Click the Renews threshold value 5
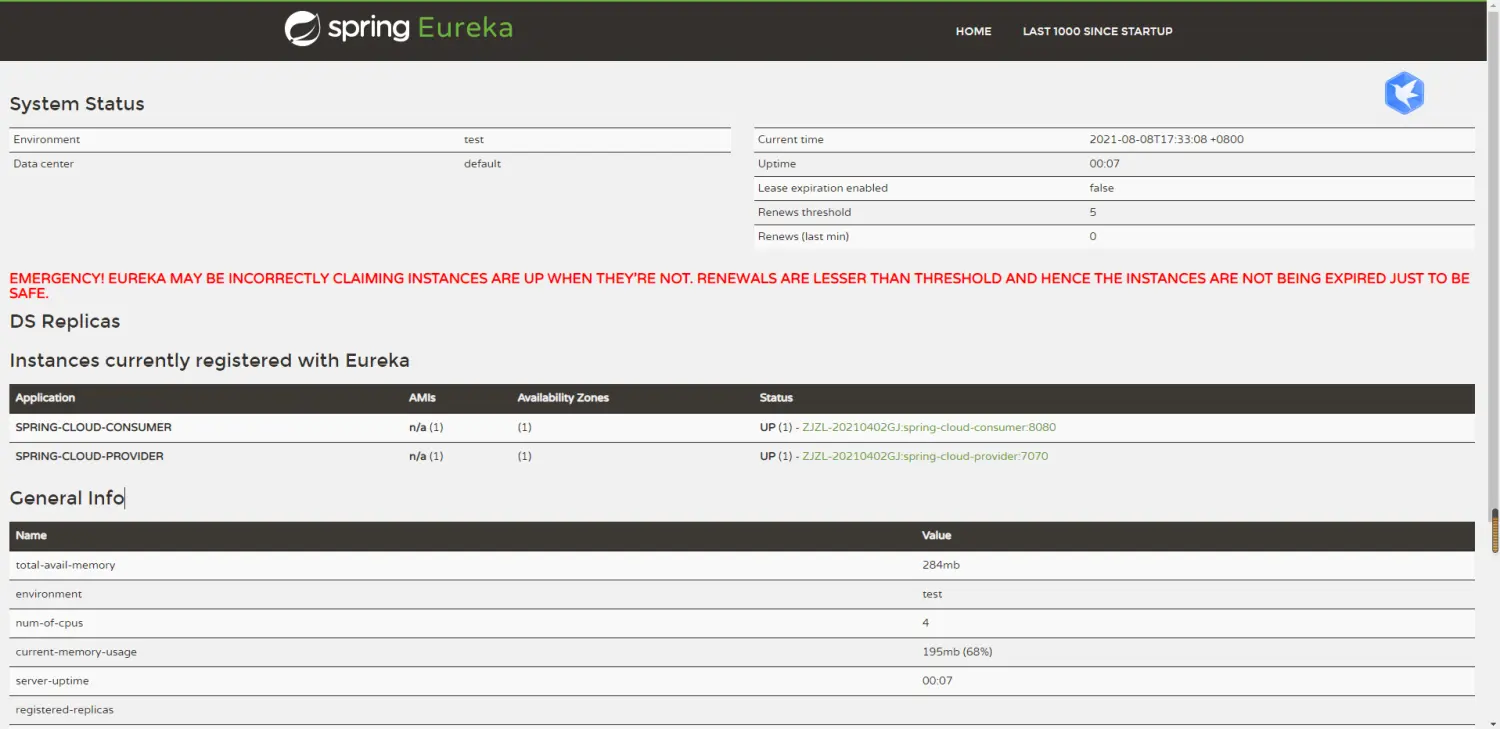 1093,212
